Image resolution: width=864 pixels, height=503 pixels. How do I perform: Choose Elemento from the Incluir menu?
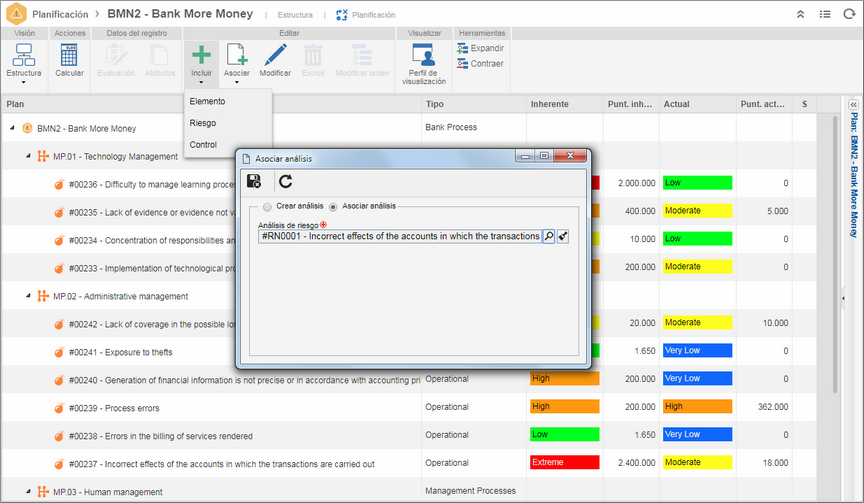tap(207, 101)
